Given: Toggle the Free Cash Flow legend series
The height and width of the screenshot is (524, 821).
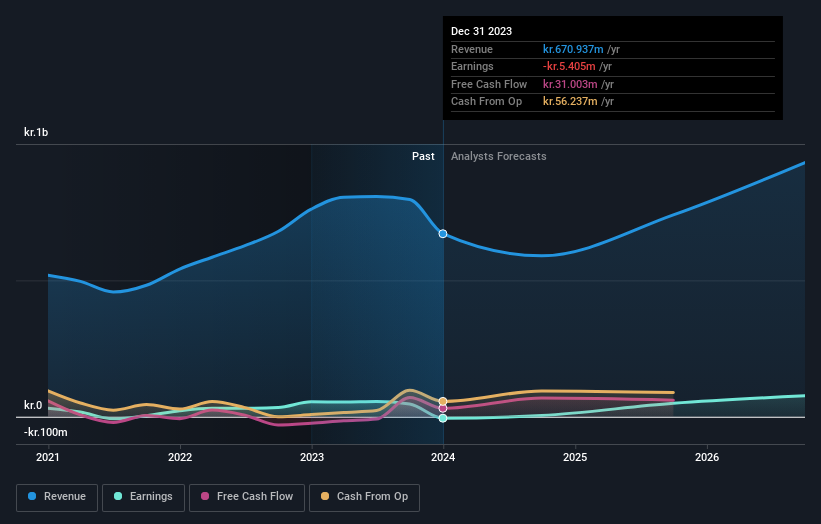Looking at the screenshot, I should click(247, 497).
